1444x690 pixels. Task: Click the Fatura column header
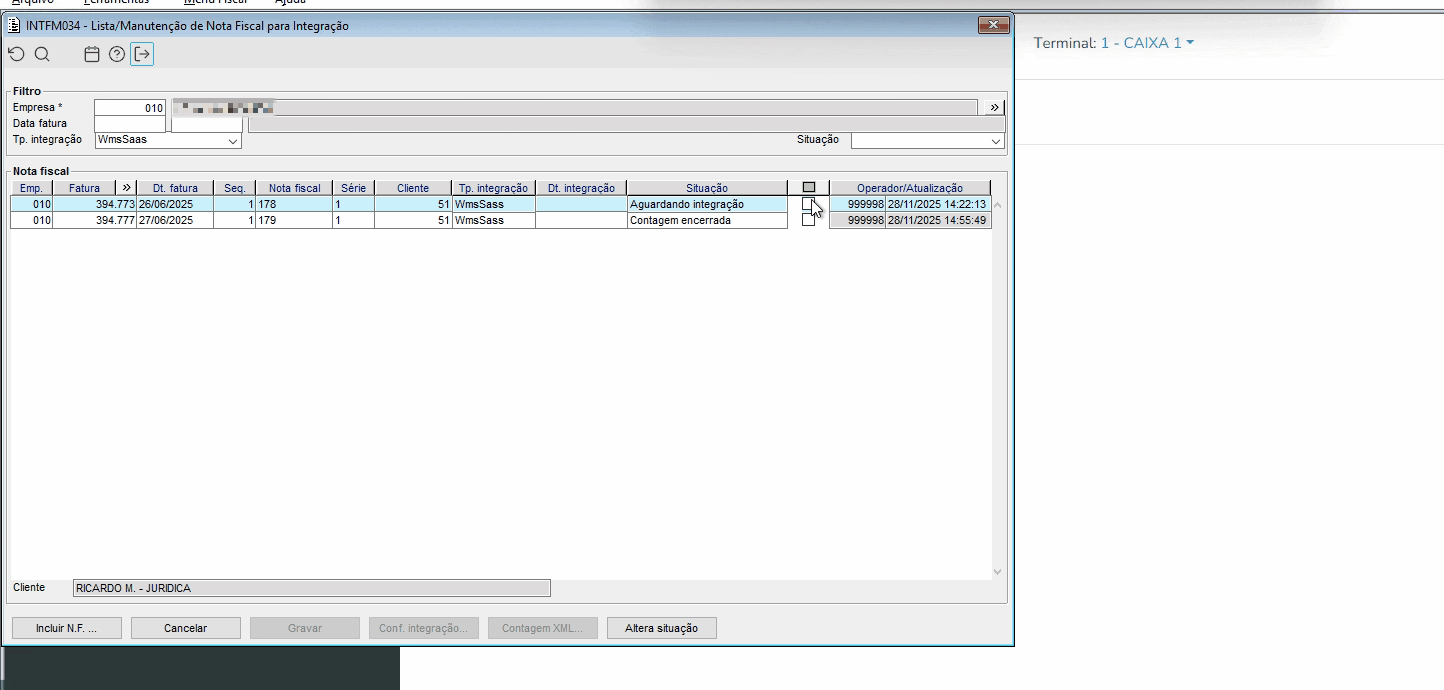[84, 188]
